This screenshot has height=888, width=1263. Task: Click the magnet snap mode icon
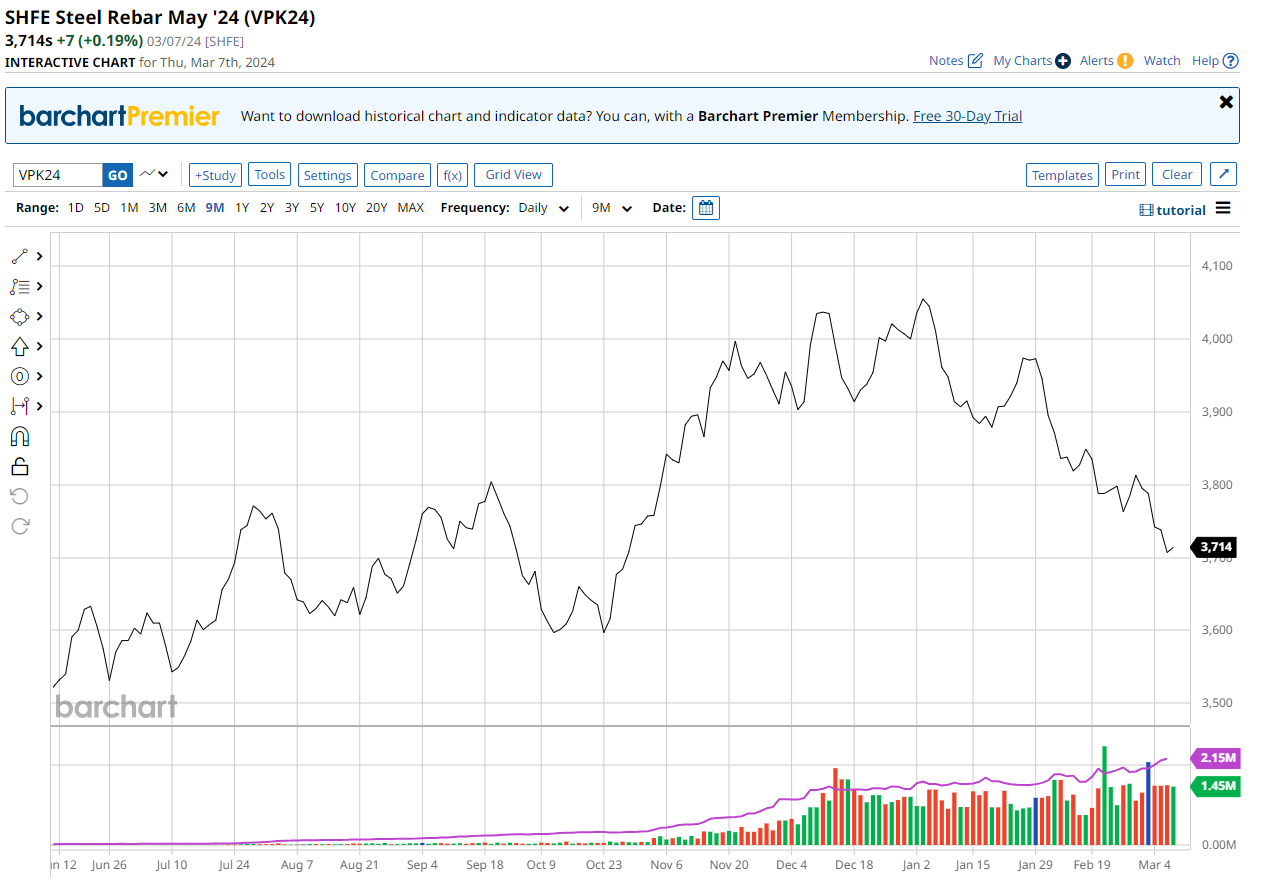click(20, 436)
